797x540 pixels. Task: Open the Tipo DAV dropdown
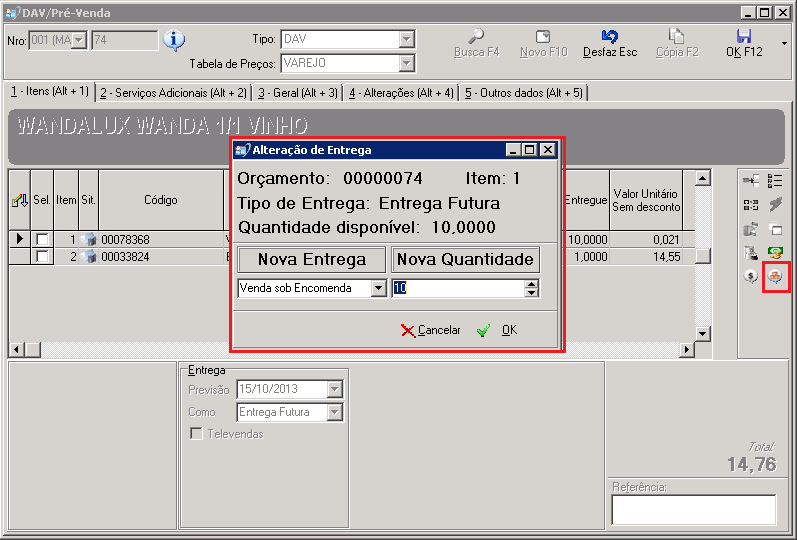[406, 39]
